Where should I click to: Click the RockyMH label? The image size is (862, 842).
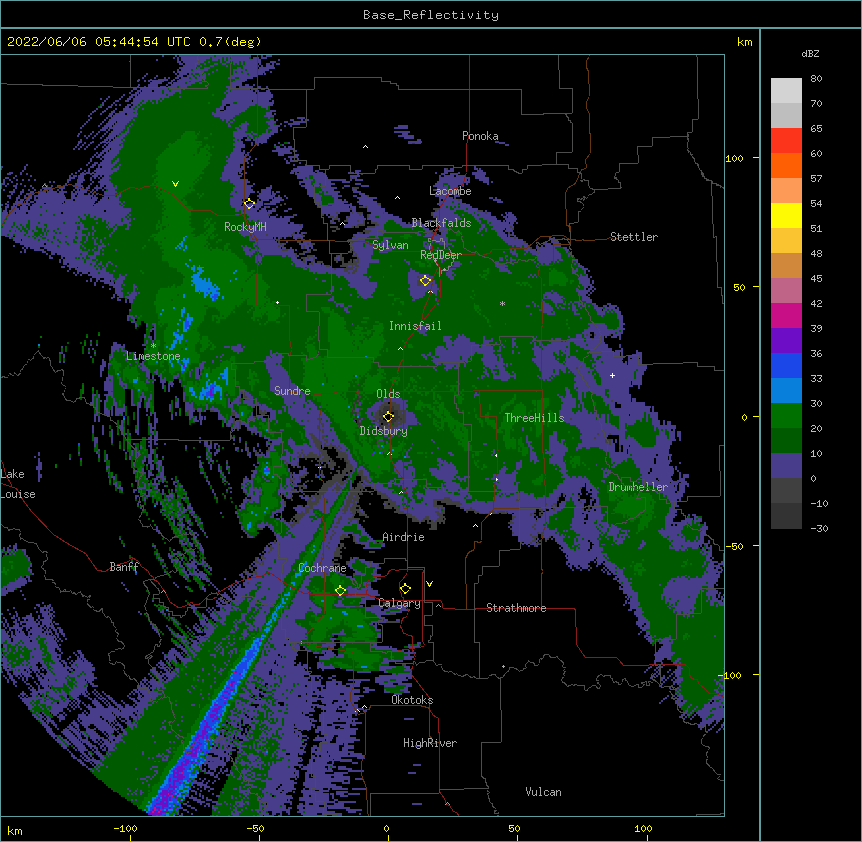[245, 227]
